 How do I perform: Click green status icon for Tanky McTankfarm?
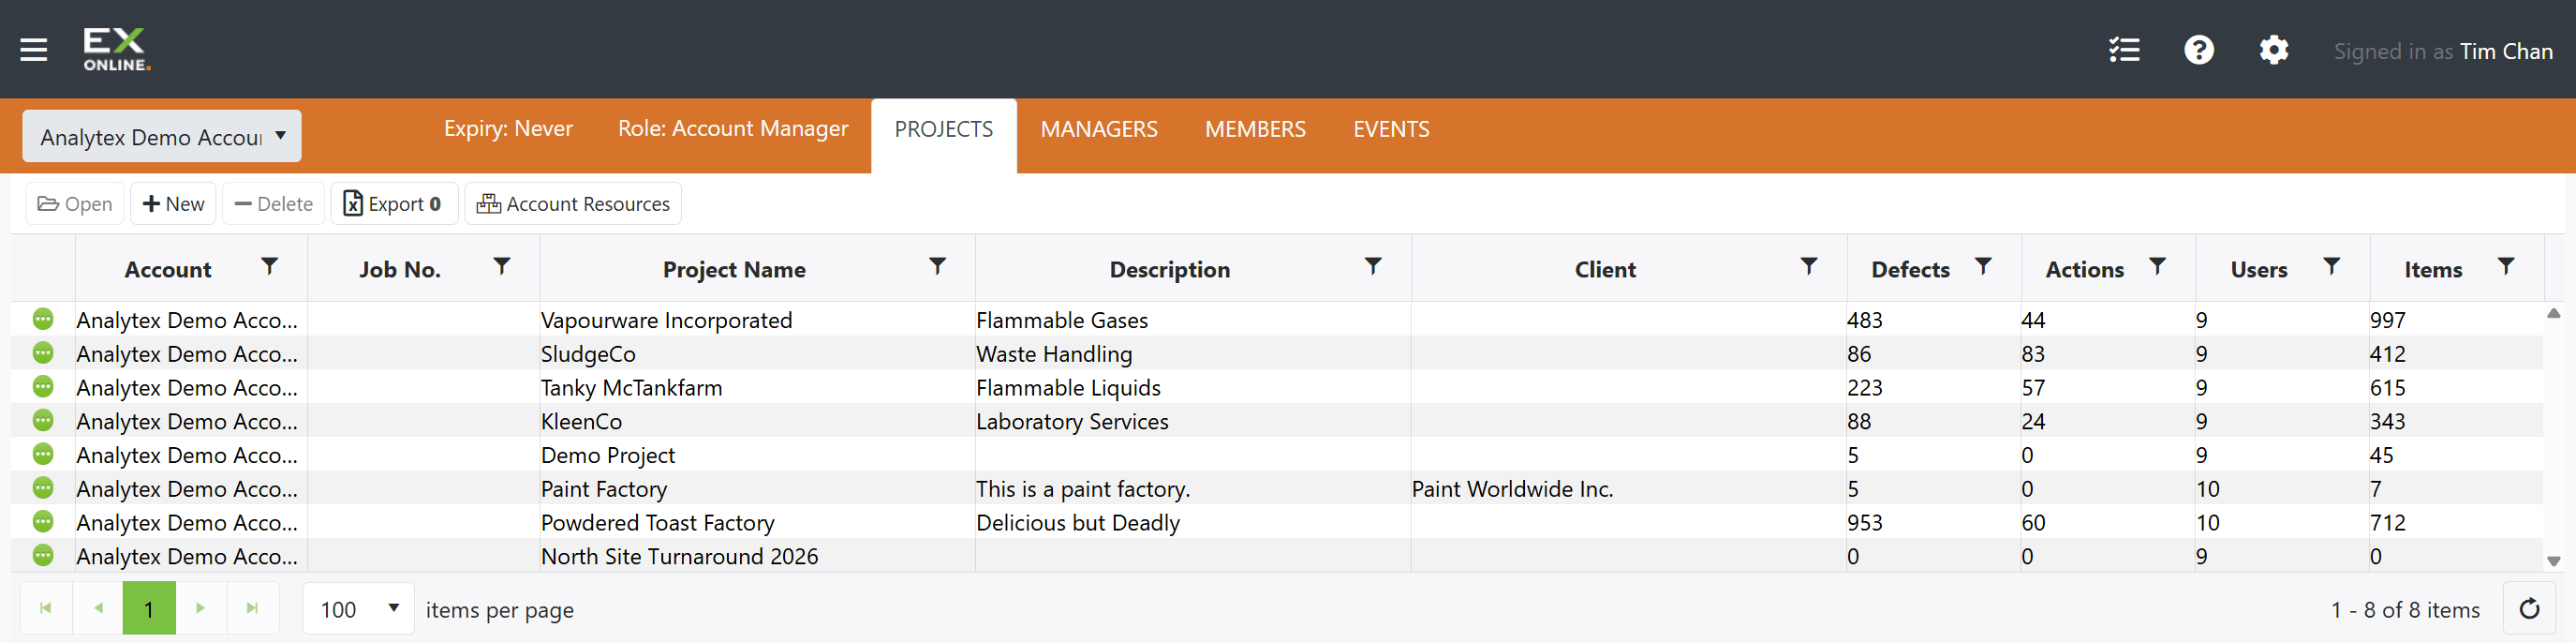click(43, 386)
